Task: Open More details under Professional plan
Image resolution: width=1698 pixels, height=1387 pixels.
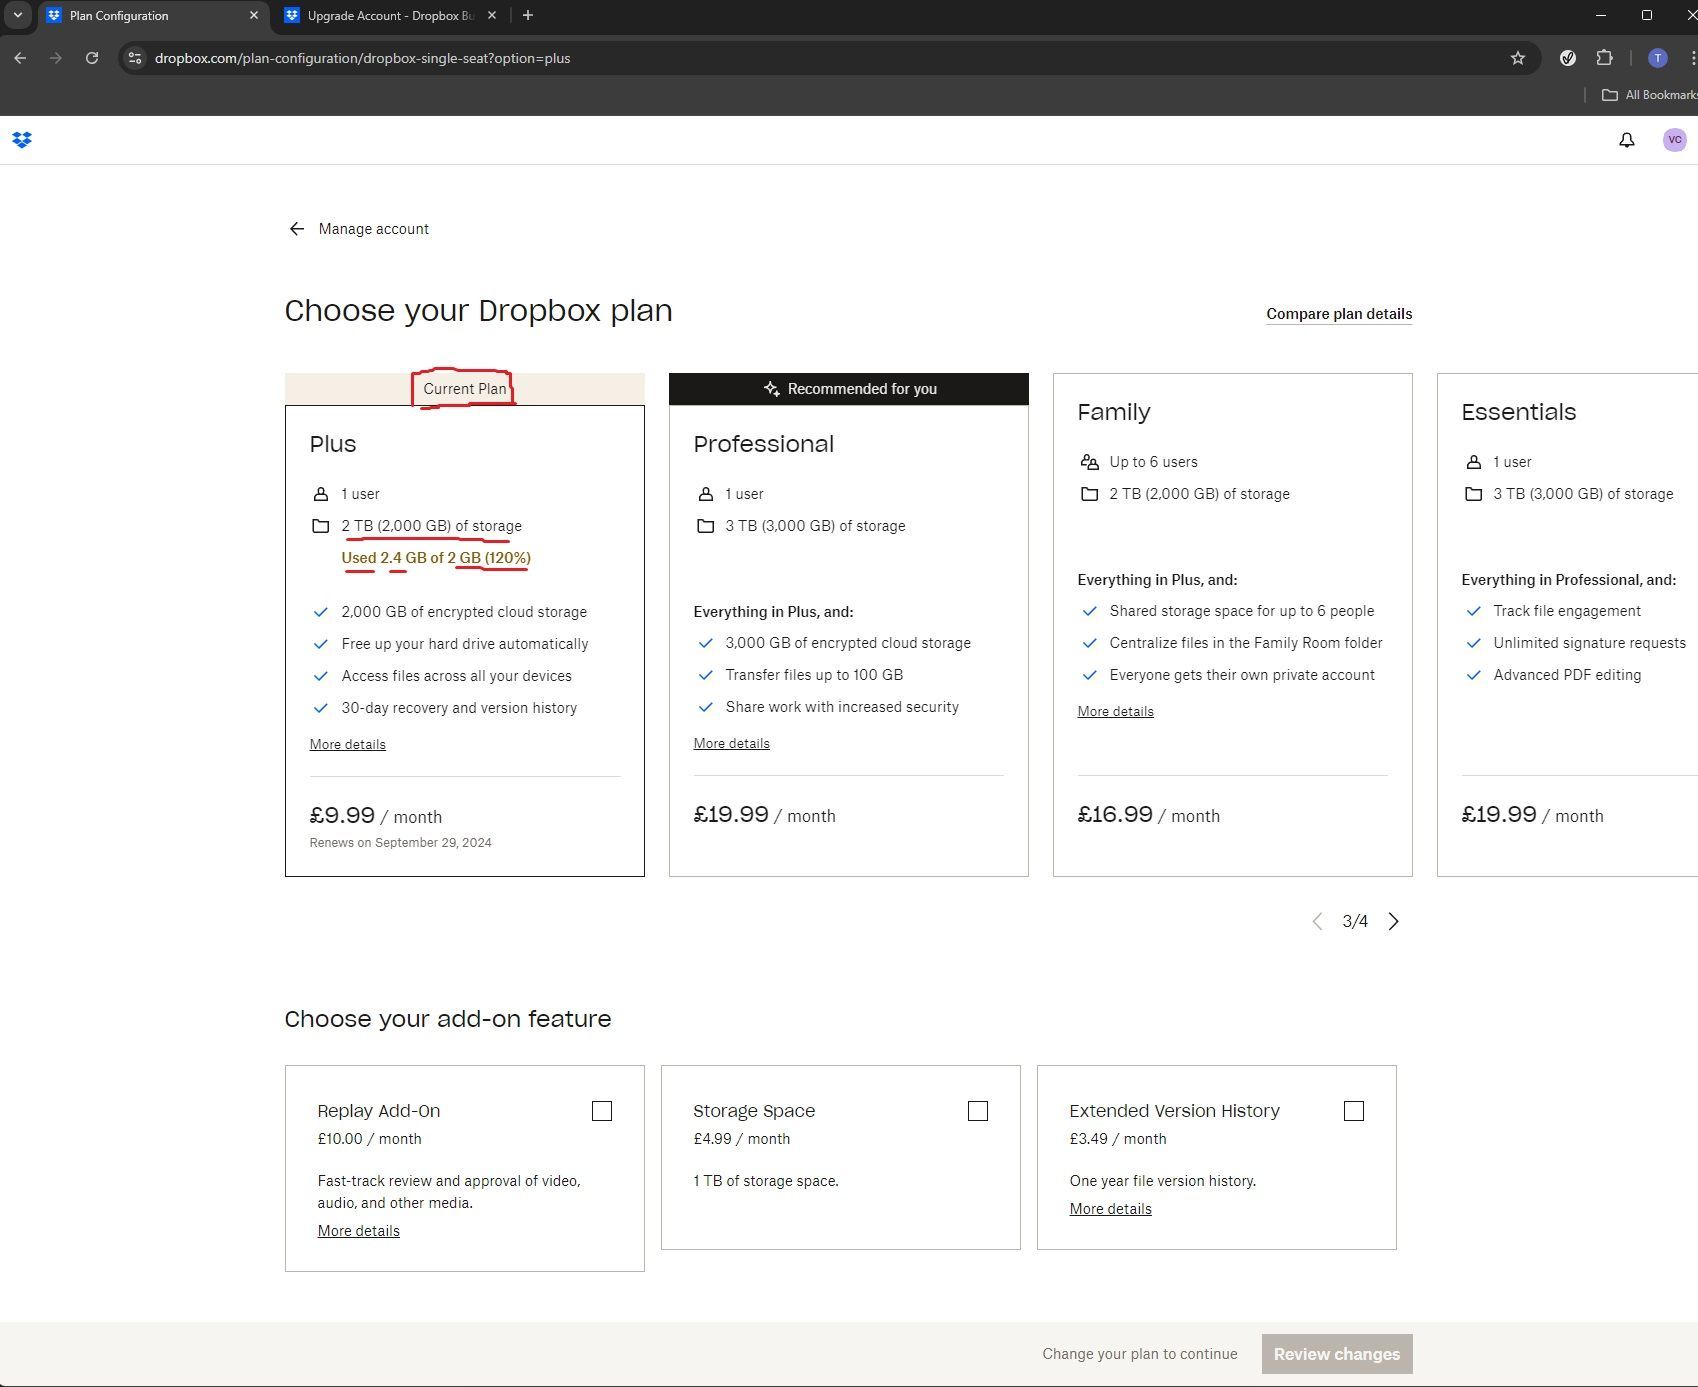Action: pyautogui.click(x=731, y=744)
